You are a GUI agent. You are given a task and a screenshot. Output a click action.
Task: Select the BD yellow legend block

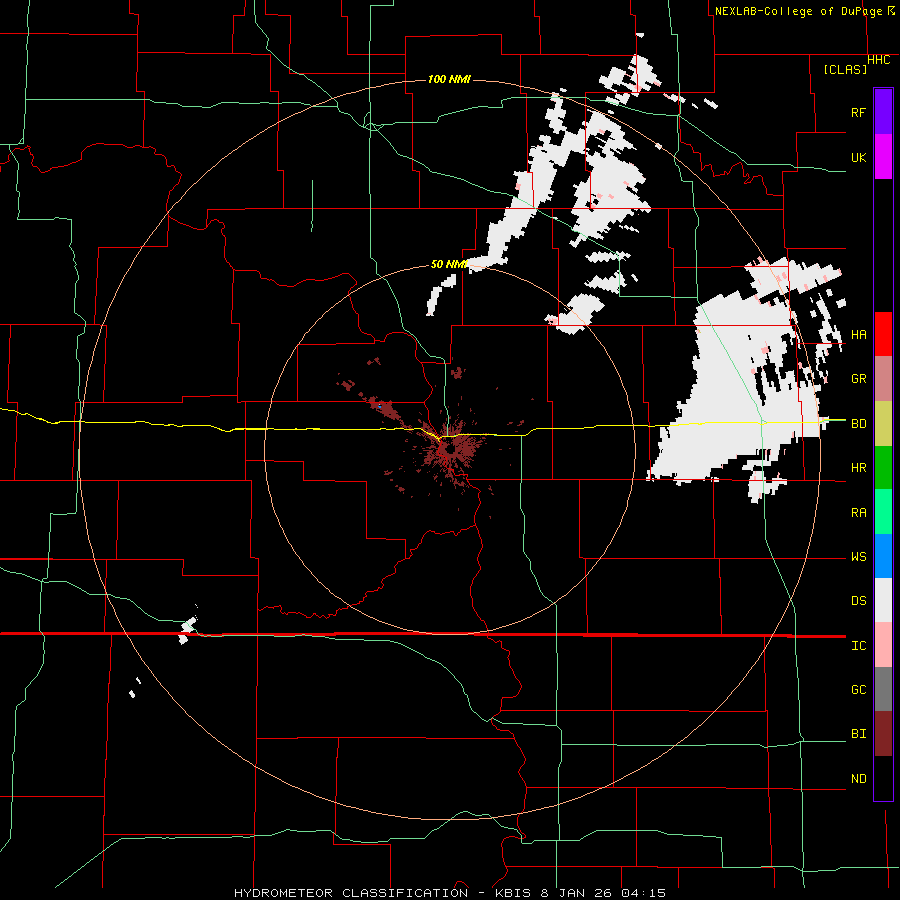pos(883,424)
